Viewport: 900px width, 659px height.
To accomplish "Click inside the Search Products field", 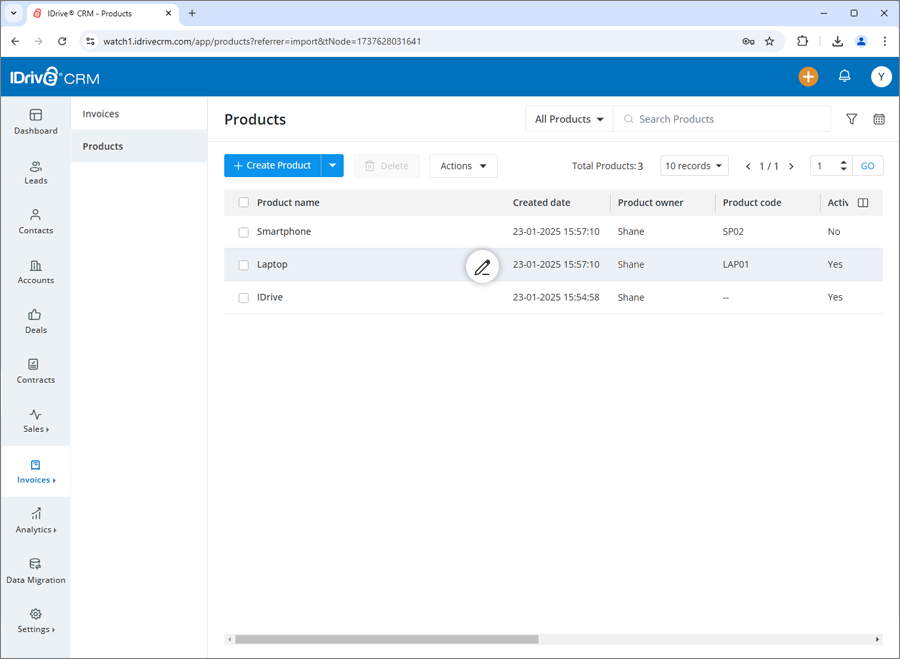I will 722,118.
